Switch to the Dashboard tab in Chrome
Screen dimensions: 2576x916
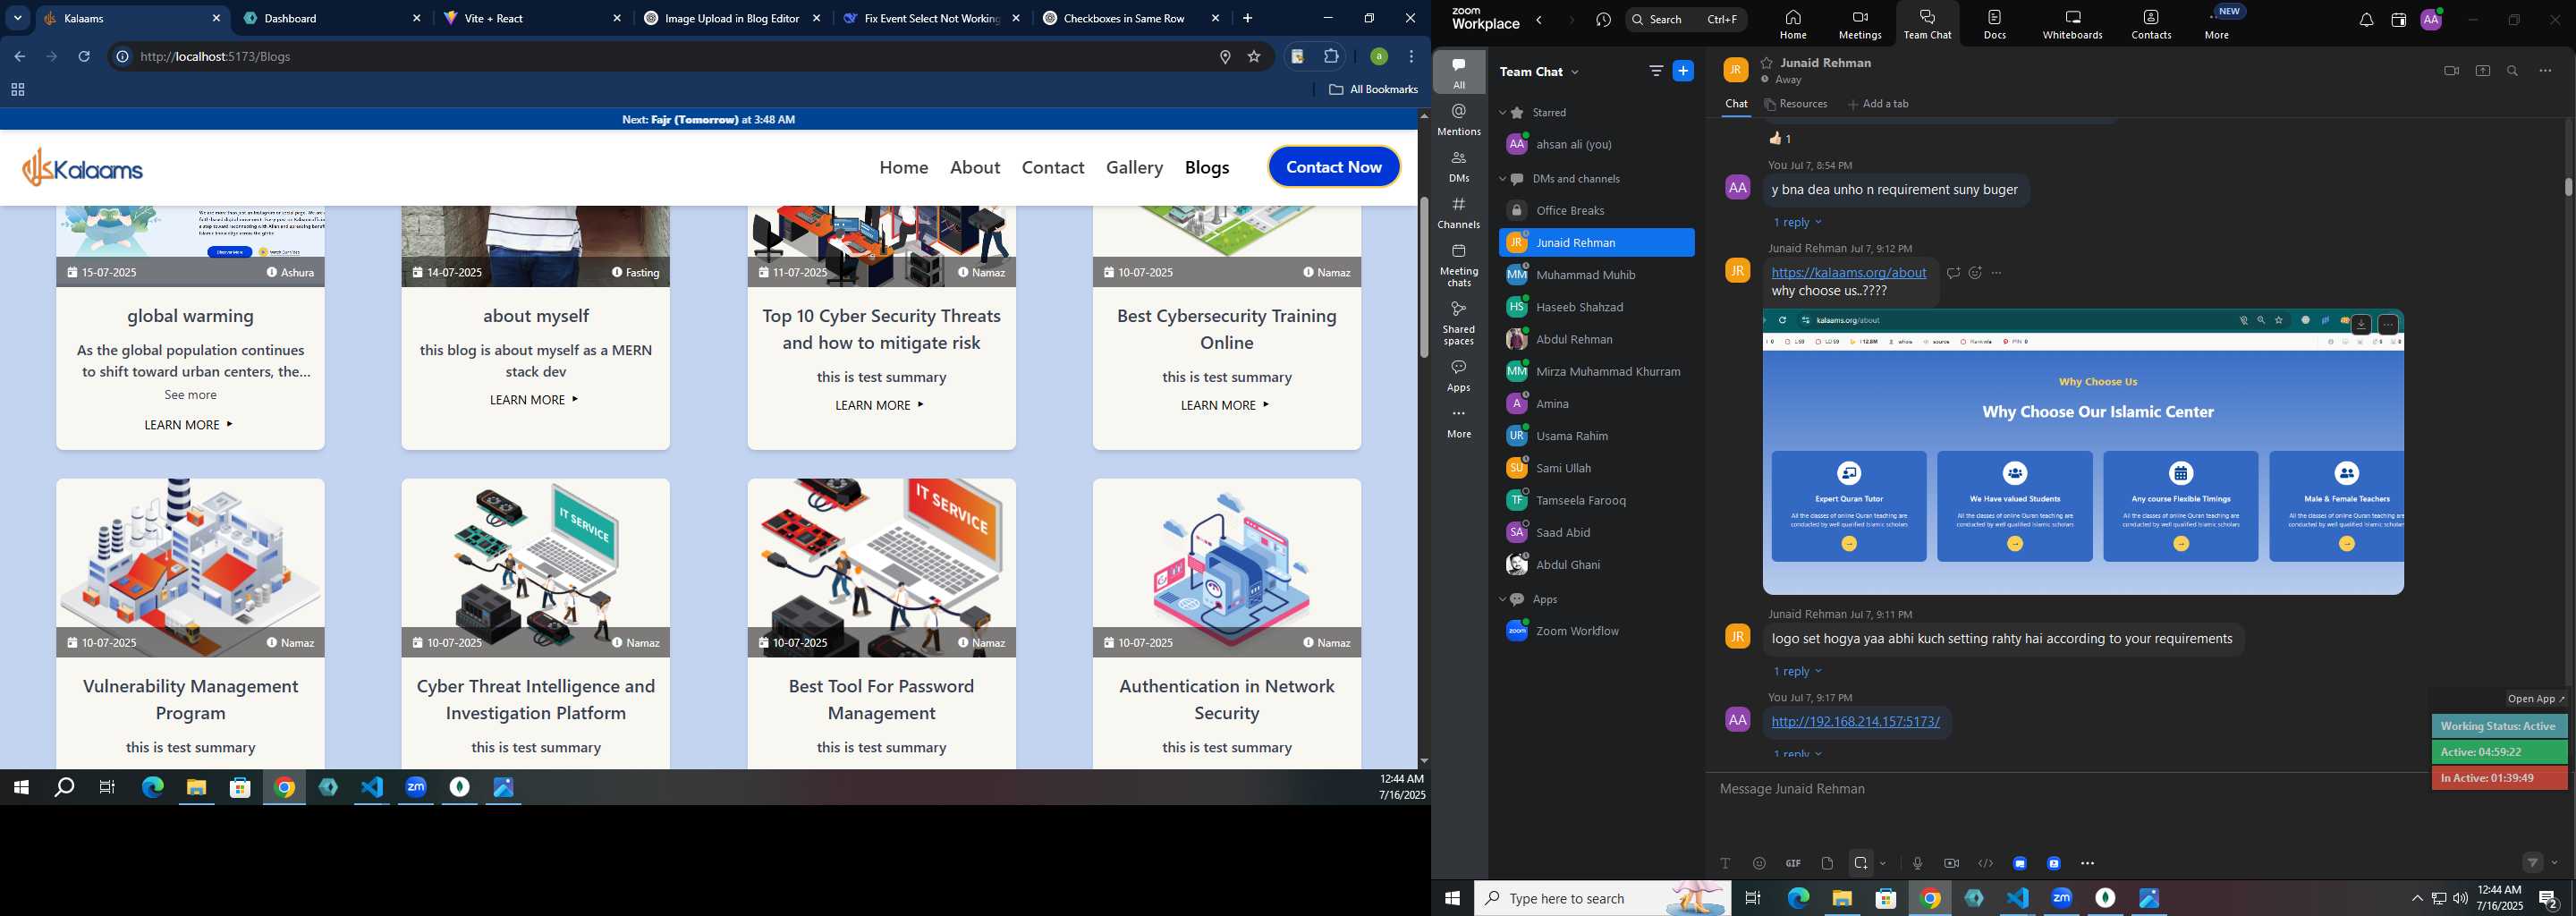(x=334, y=18)
